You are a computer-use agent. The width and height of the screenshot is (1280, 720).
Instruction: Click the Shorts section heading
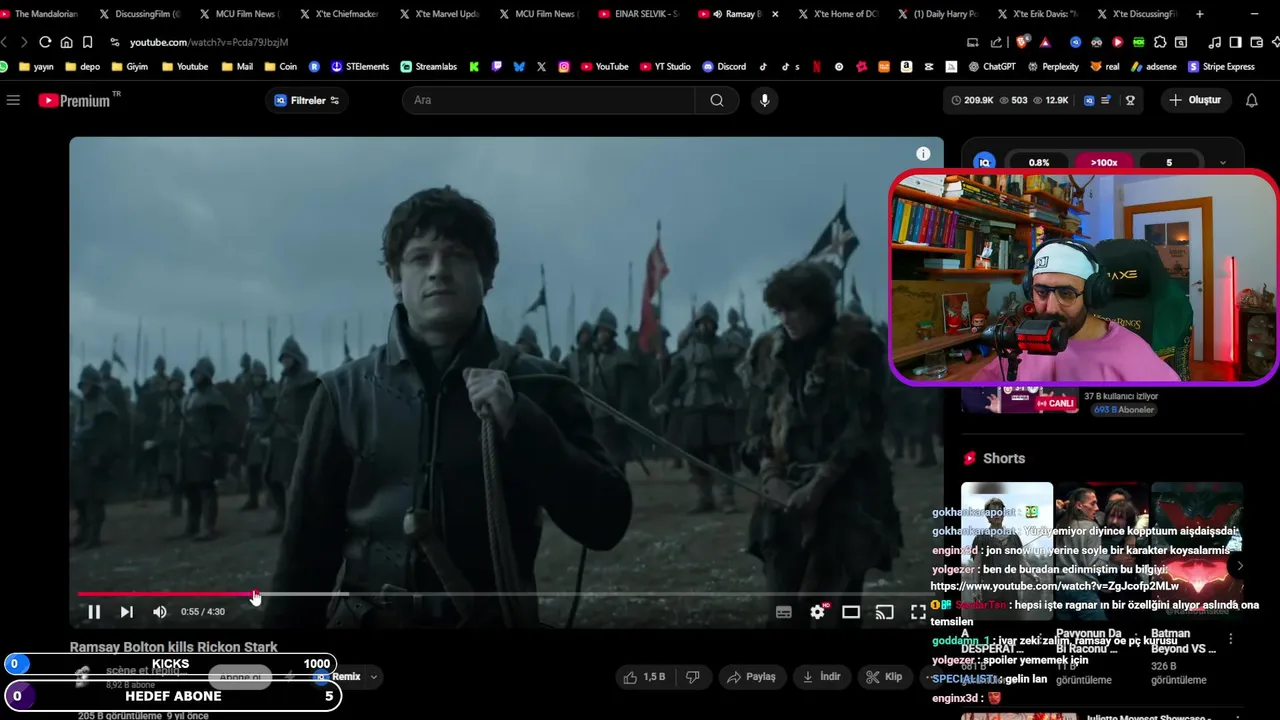[1004, 458]
